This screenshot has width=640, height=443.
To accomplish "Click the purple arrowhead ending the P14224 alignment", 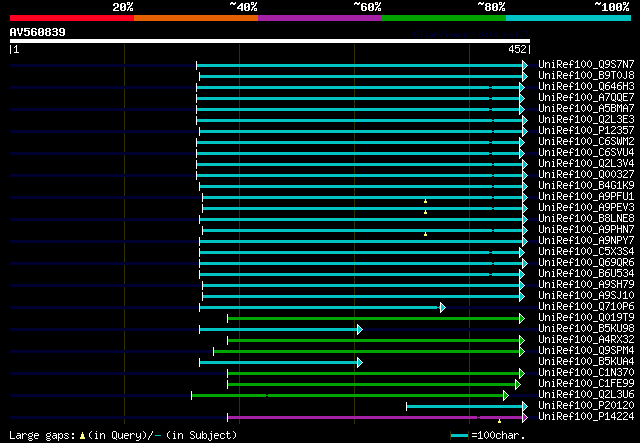I will (525, 417).
